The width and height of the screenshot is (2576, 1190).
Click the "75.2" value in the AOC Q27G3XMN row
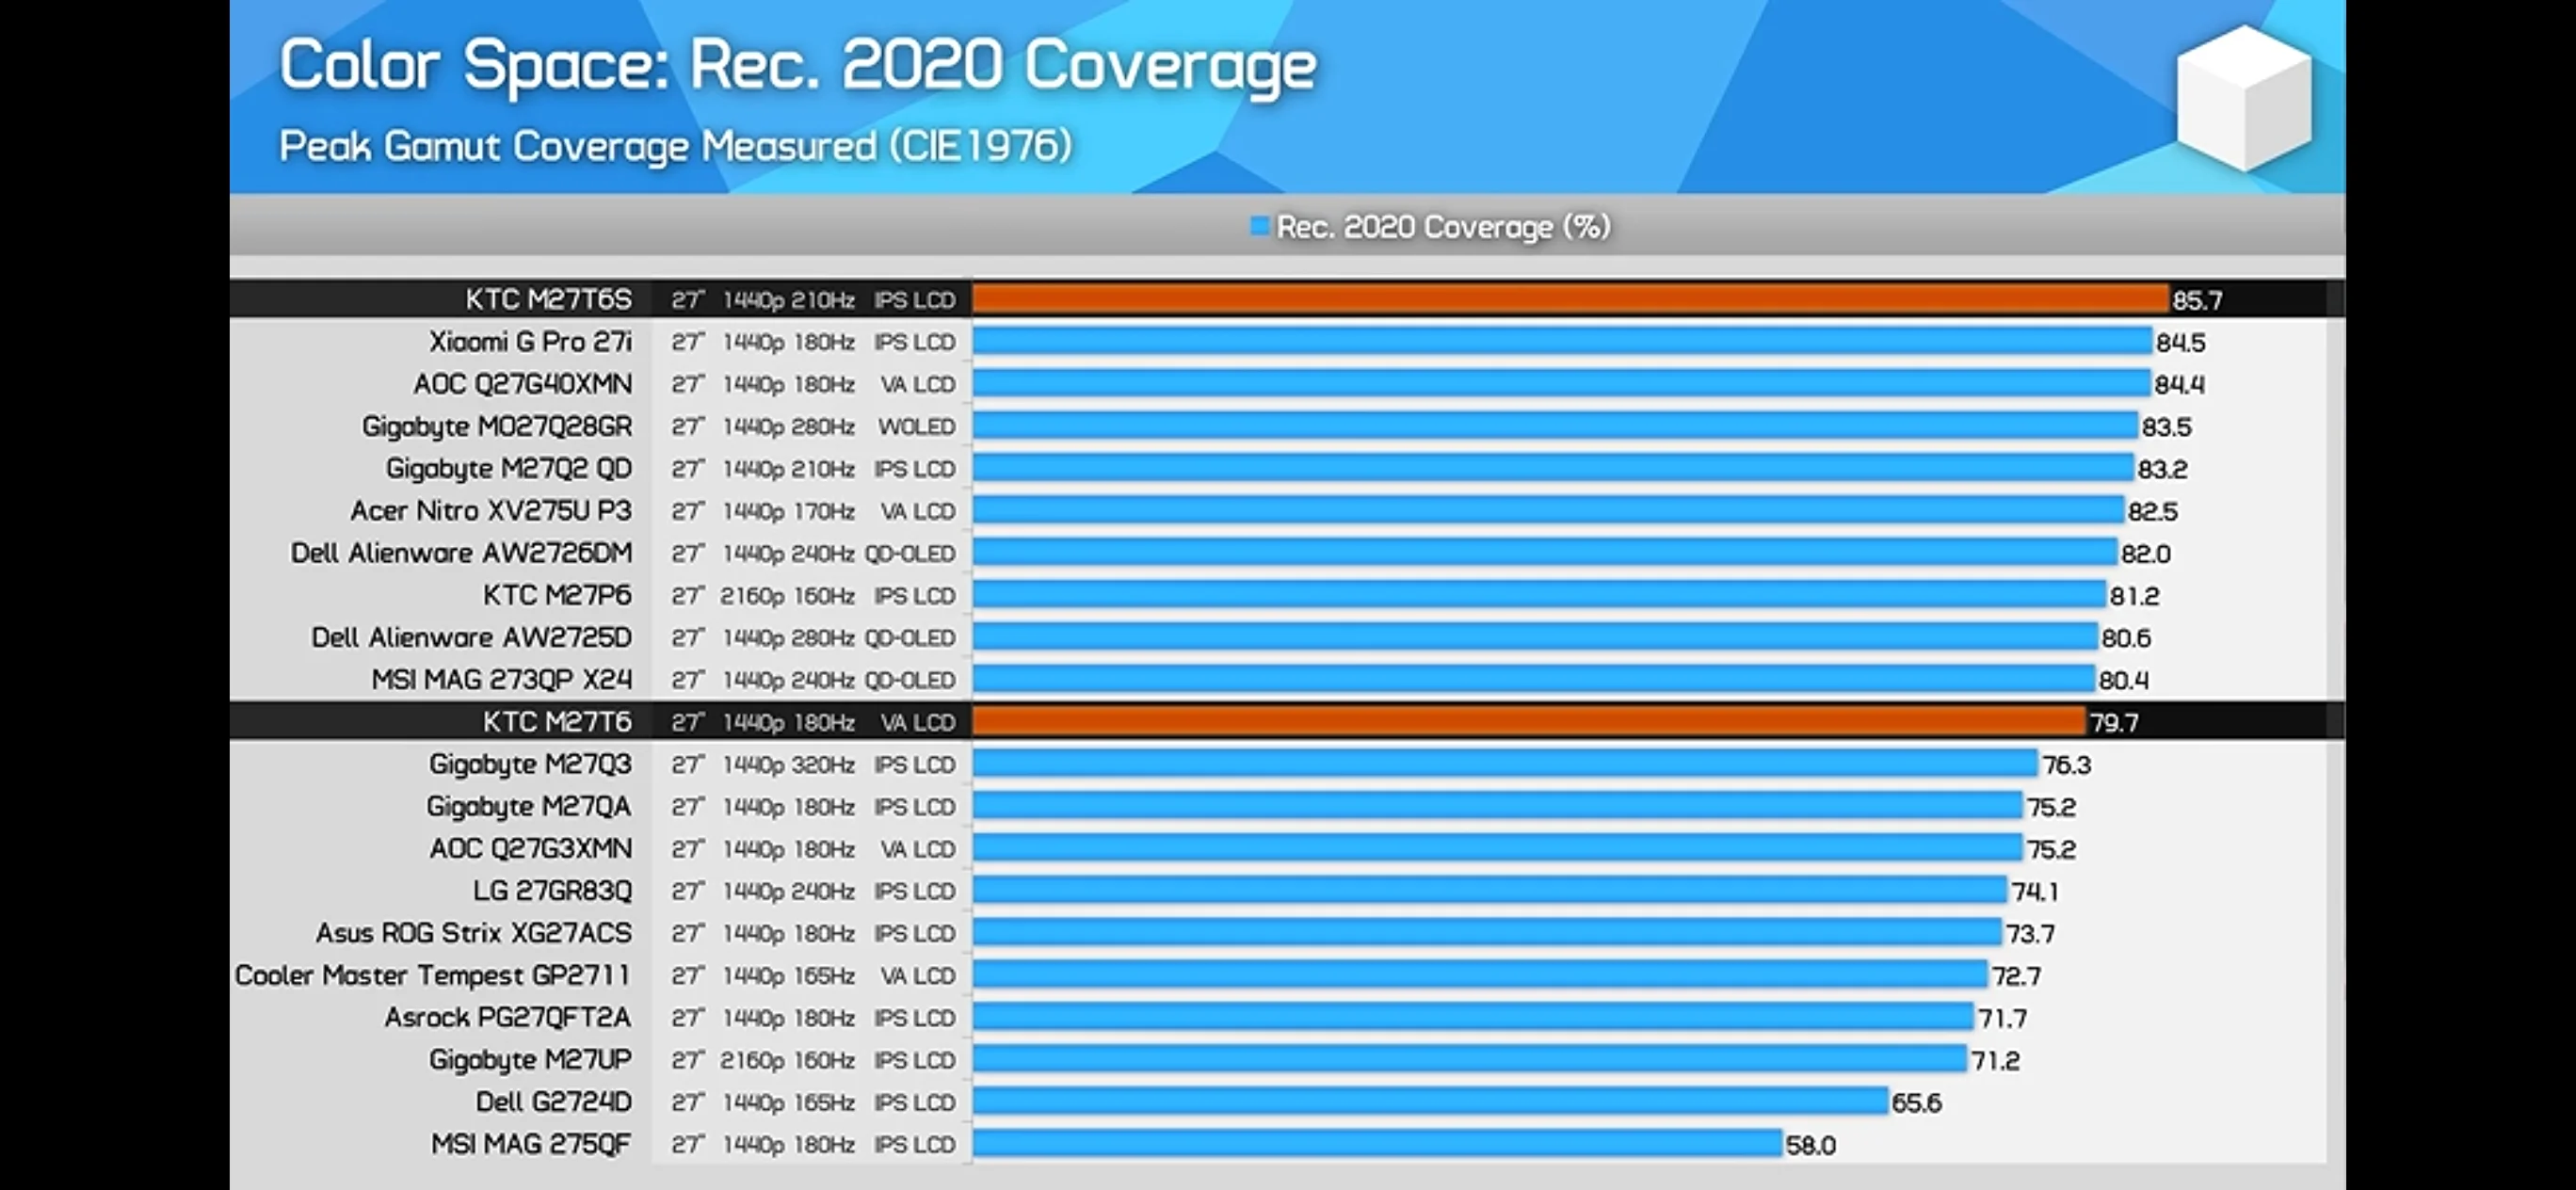click(x=2051, y=849)
